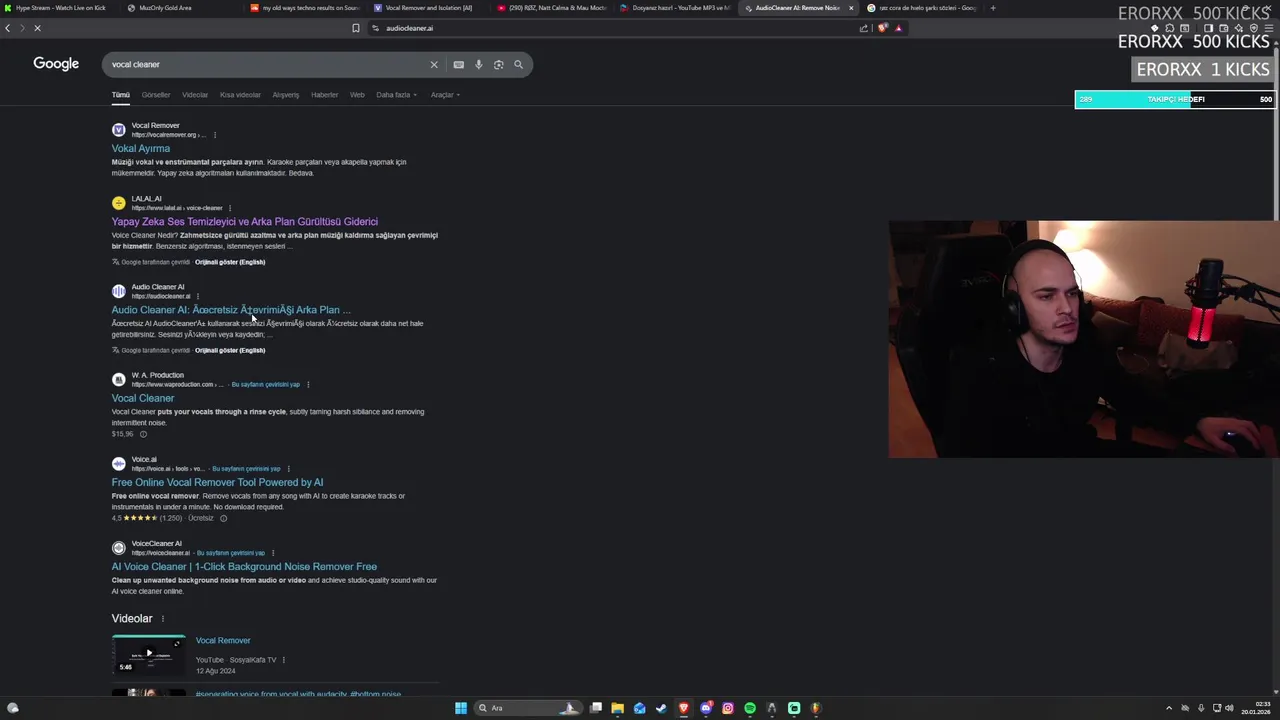Open Audio Cleaner AI result link

(x=231, y=310)
